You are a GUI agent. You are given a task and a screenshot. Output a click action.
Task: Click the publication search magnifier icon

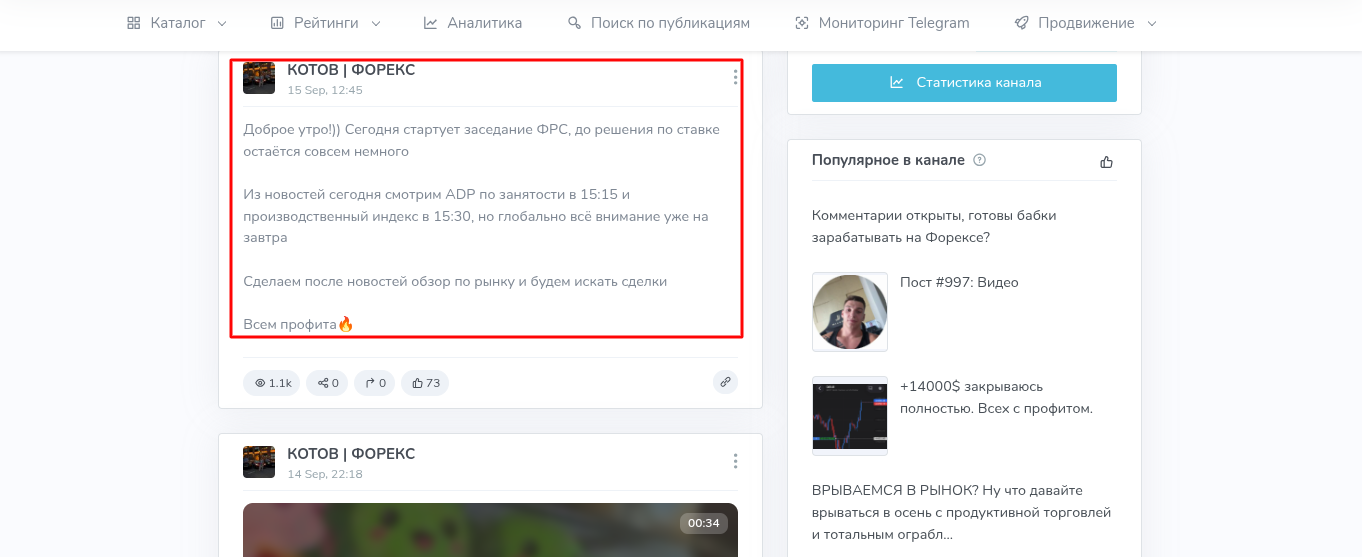point(574,23)
